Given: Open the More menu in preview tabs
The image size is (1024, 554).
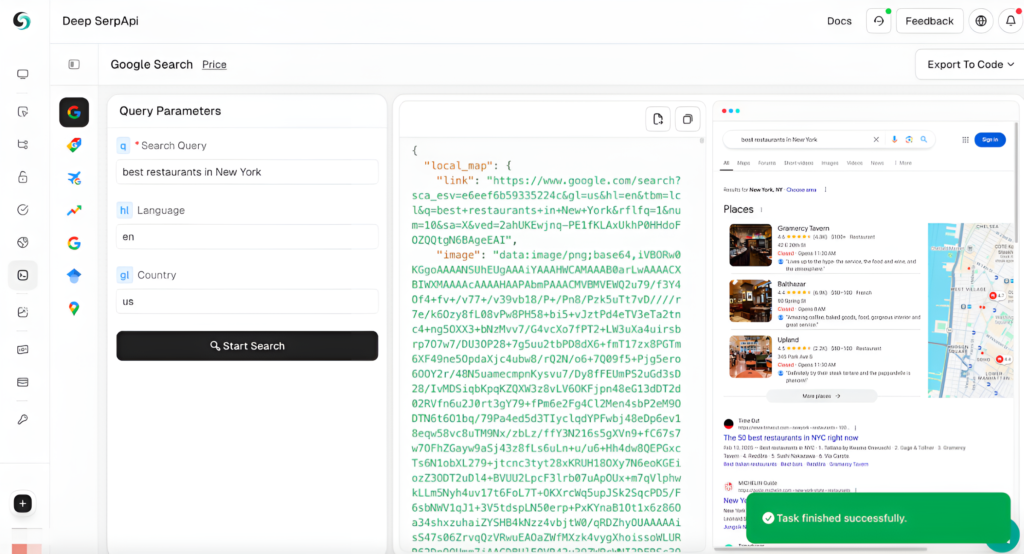Looking at the screenshot, I should (904, 163).
